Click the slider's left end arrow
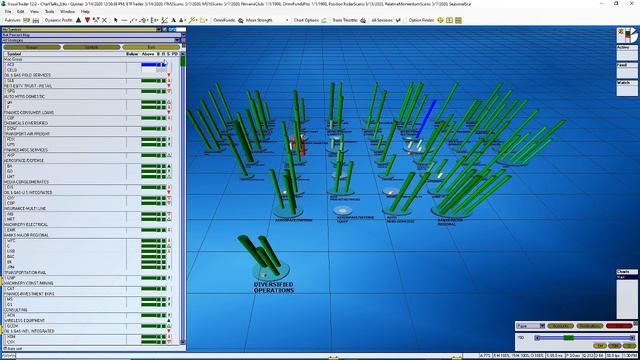Image resolution: width=640 pixels, height=360 pixels. (538, 338)
